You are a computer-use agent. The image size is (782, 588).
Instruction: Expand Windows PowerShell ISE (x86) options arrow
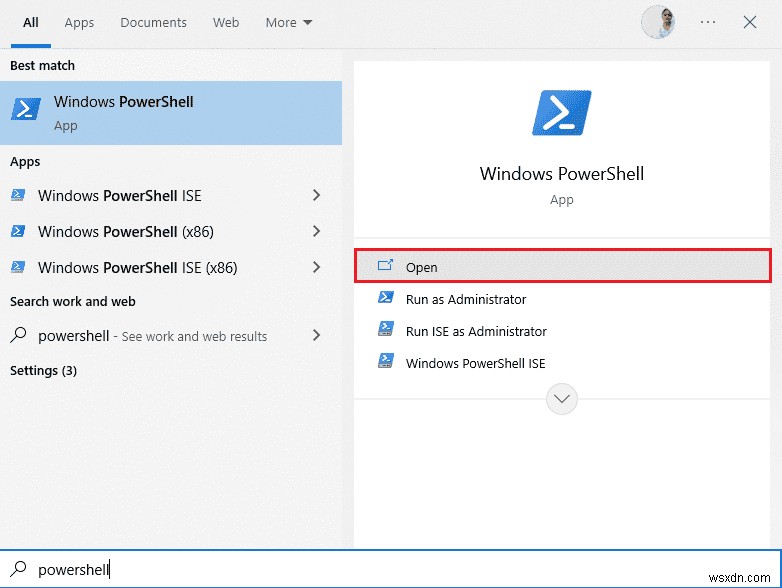316,267
